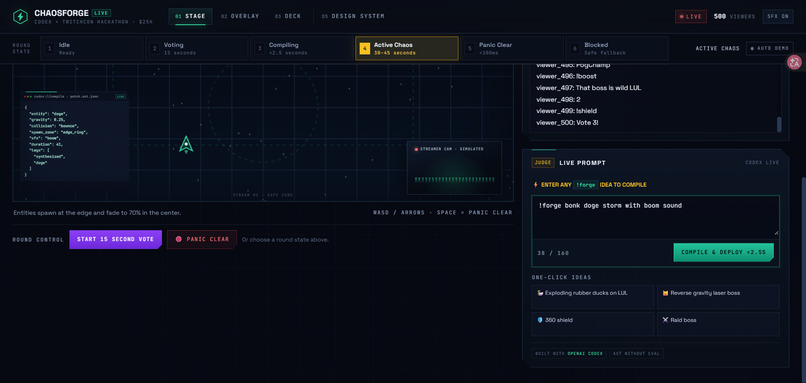Toggle the SFX ON button
This screenshot has width=806, height=383.
778,16
